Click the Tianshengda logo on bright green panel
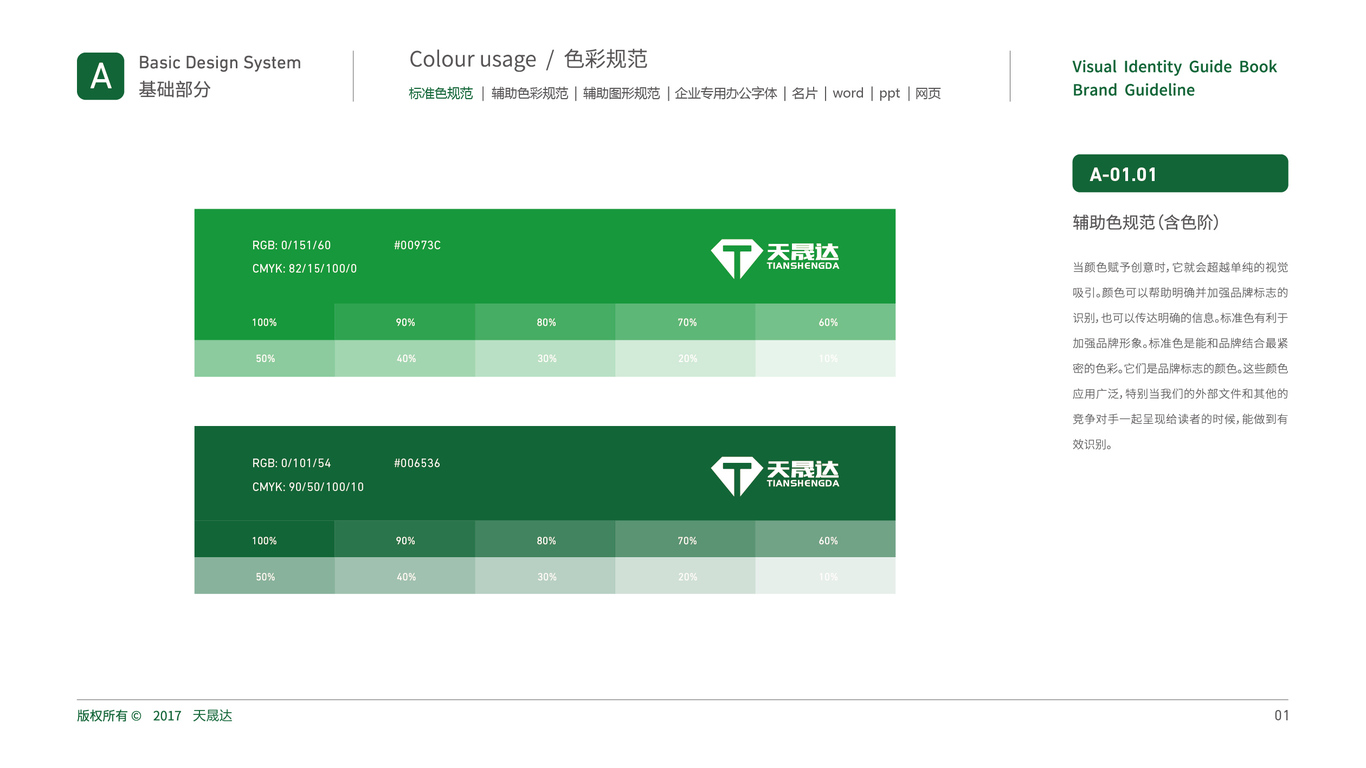Image resolution: width=1366 pixels, height=768 pixels. pyautogui.click(x=775, y=259)
